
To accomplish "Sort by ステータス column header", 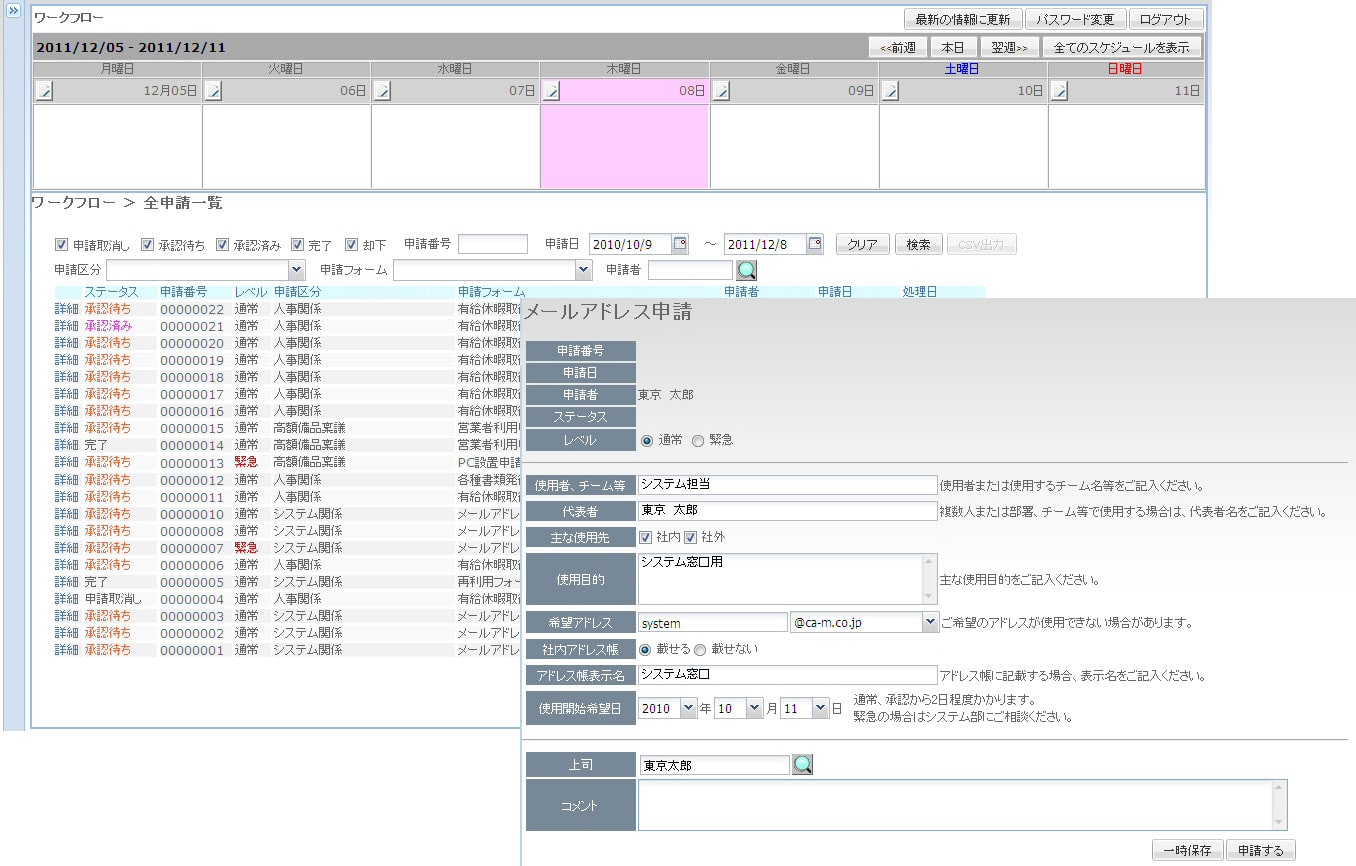I will [x=111, y=292].
